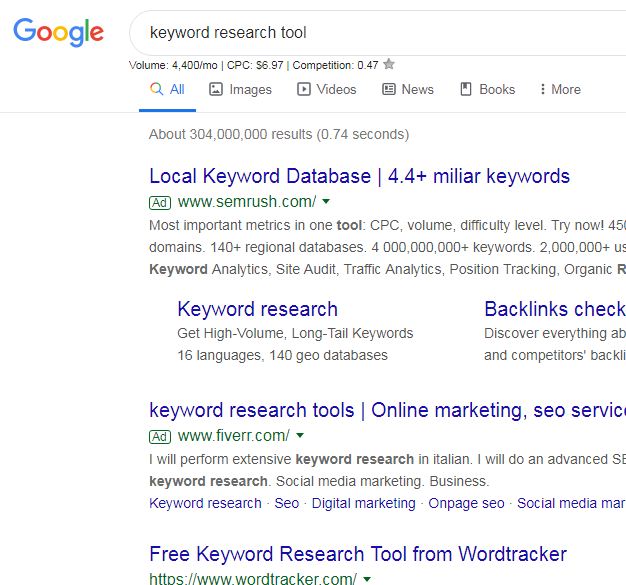This screenshot has height=585, width=626.
Task: Open the Local Keyword Database ad title
Action: [359, 176]
